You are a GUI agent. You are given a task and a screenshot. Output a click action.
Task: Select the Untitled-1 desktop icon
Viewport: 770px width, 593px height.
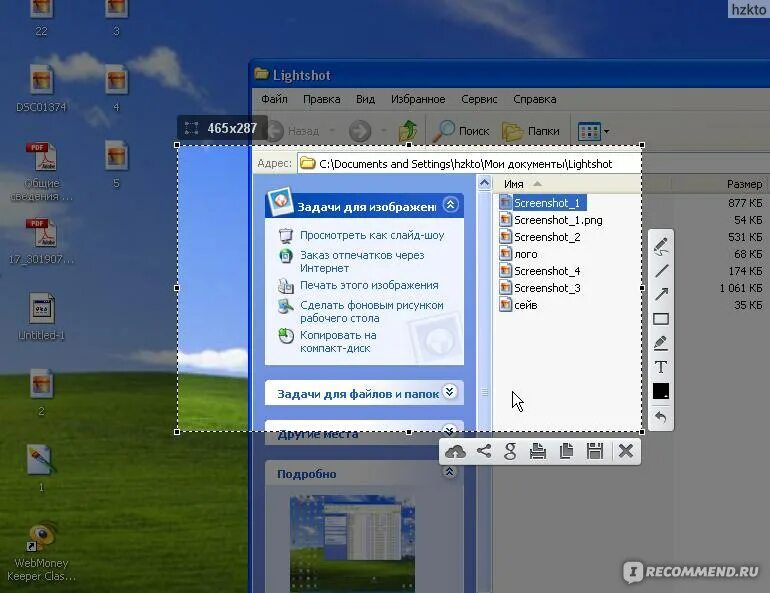point(41,317)
